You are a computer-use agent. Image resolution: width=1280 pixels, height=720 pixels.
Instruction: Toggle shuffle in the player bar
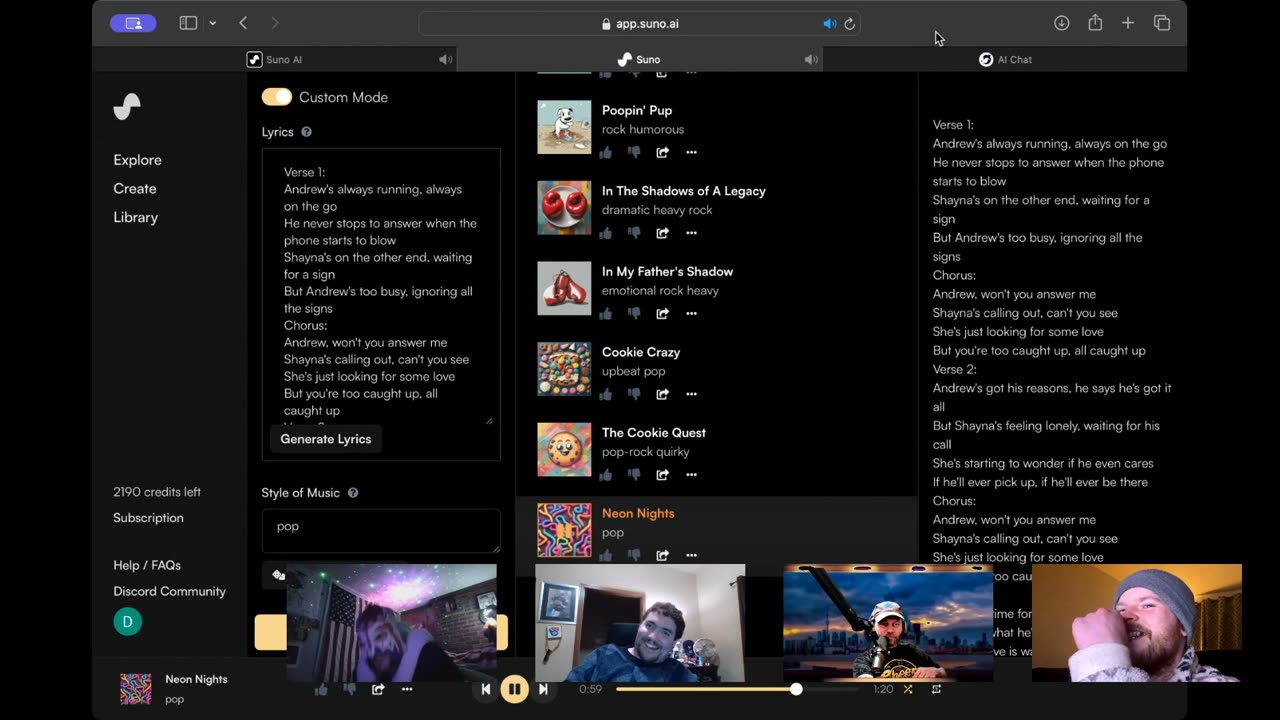tap(908, 689)
